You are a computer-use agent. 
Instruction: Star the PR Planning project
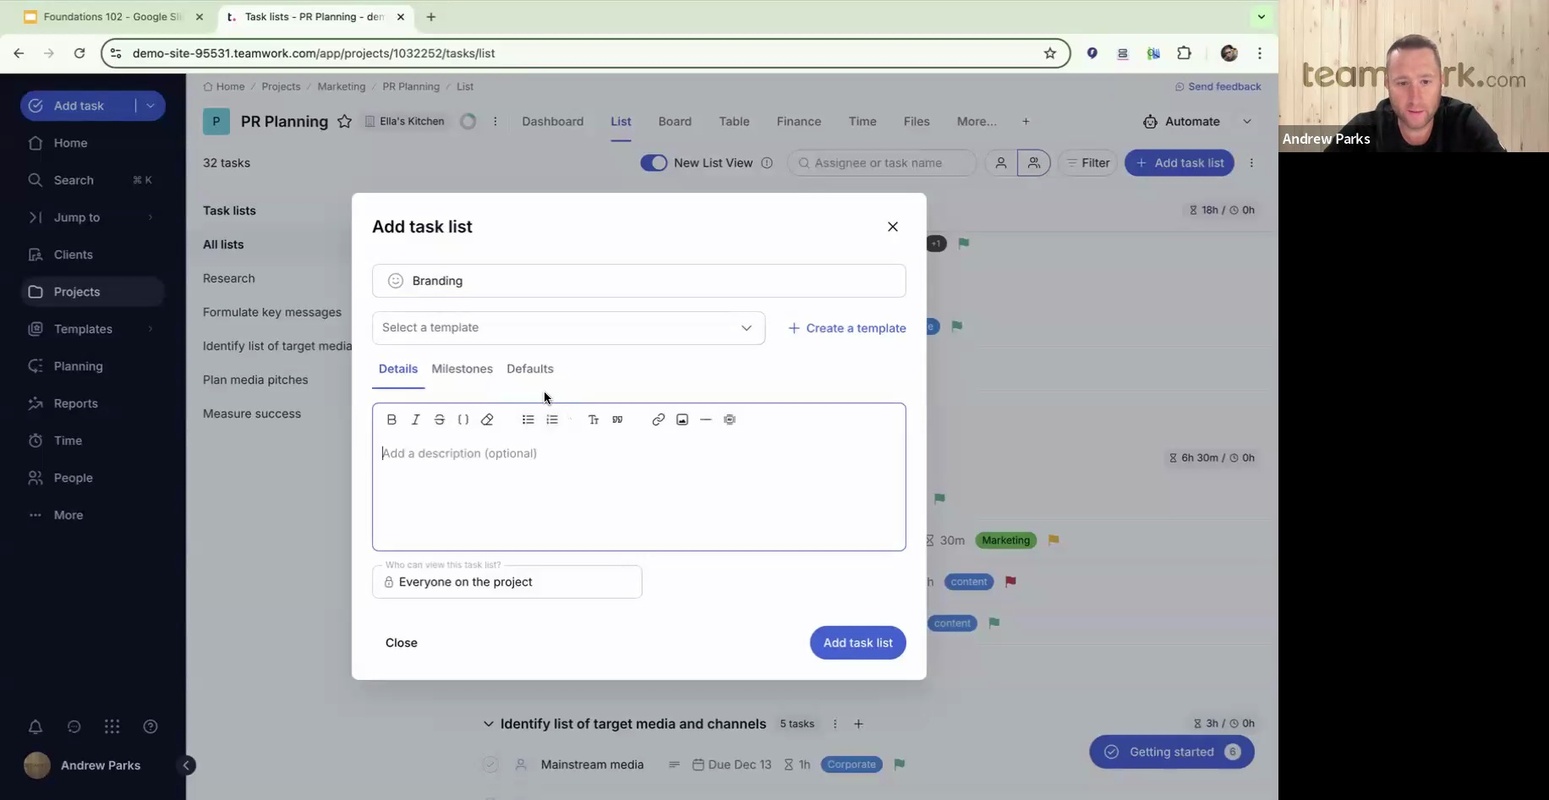point(344,122)
